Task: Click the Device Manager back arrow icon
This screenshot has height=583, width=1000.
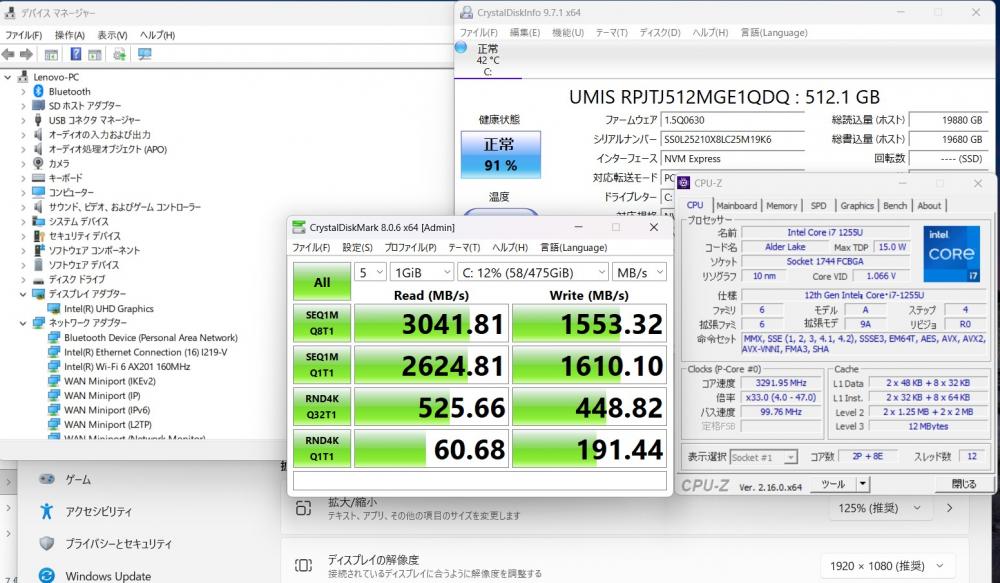Action: click(x=8, y=54)
